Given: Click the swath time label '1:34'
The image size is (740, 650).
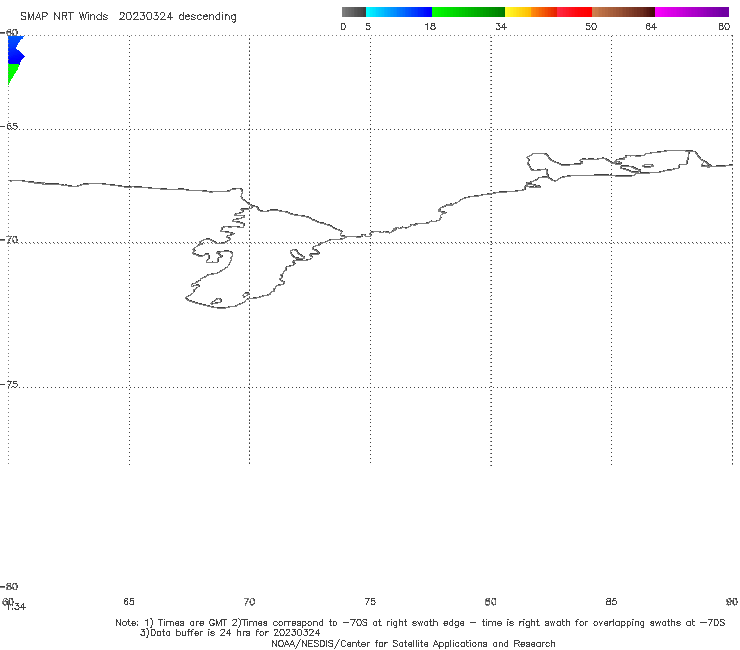Looking at the screenshot, I should coord(17,607).
